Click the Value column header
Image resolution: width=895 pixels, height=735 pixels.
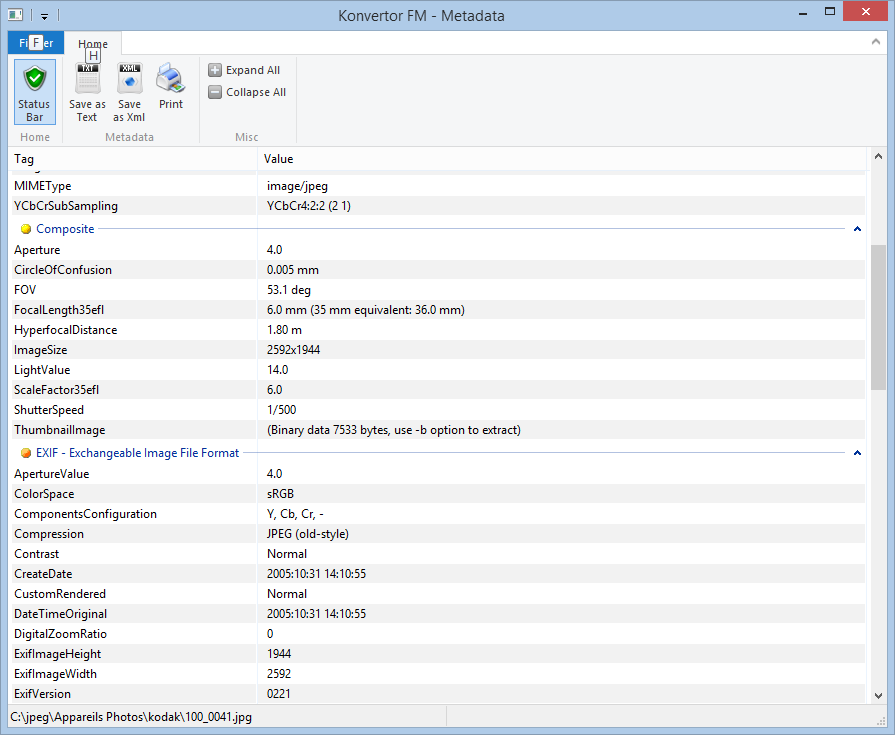coord(562,159)
